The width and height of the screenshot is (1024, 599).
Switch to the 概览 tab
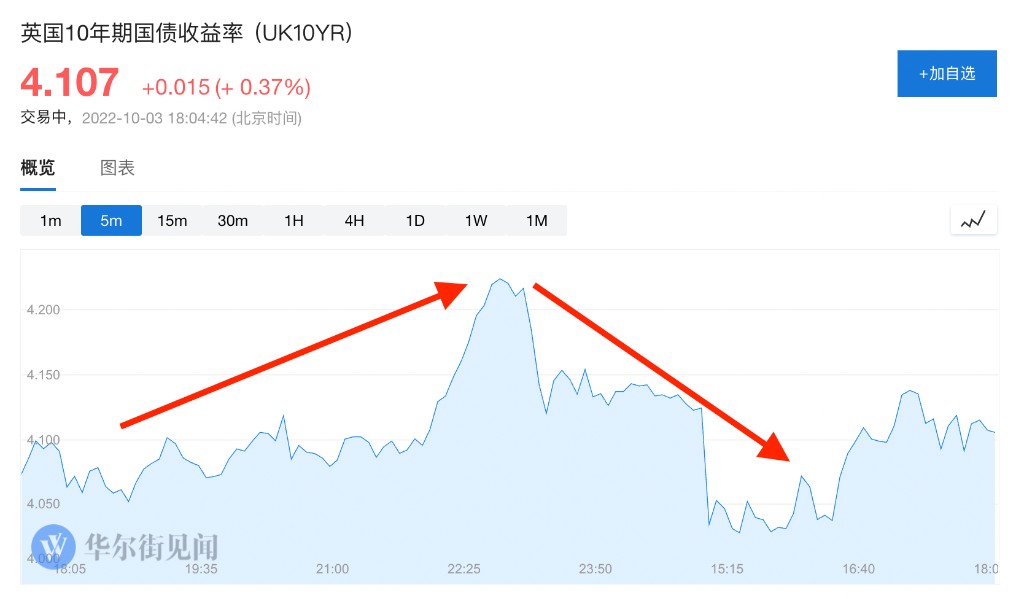pyautogui.click(x=38, y=168)
